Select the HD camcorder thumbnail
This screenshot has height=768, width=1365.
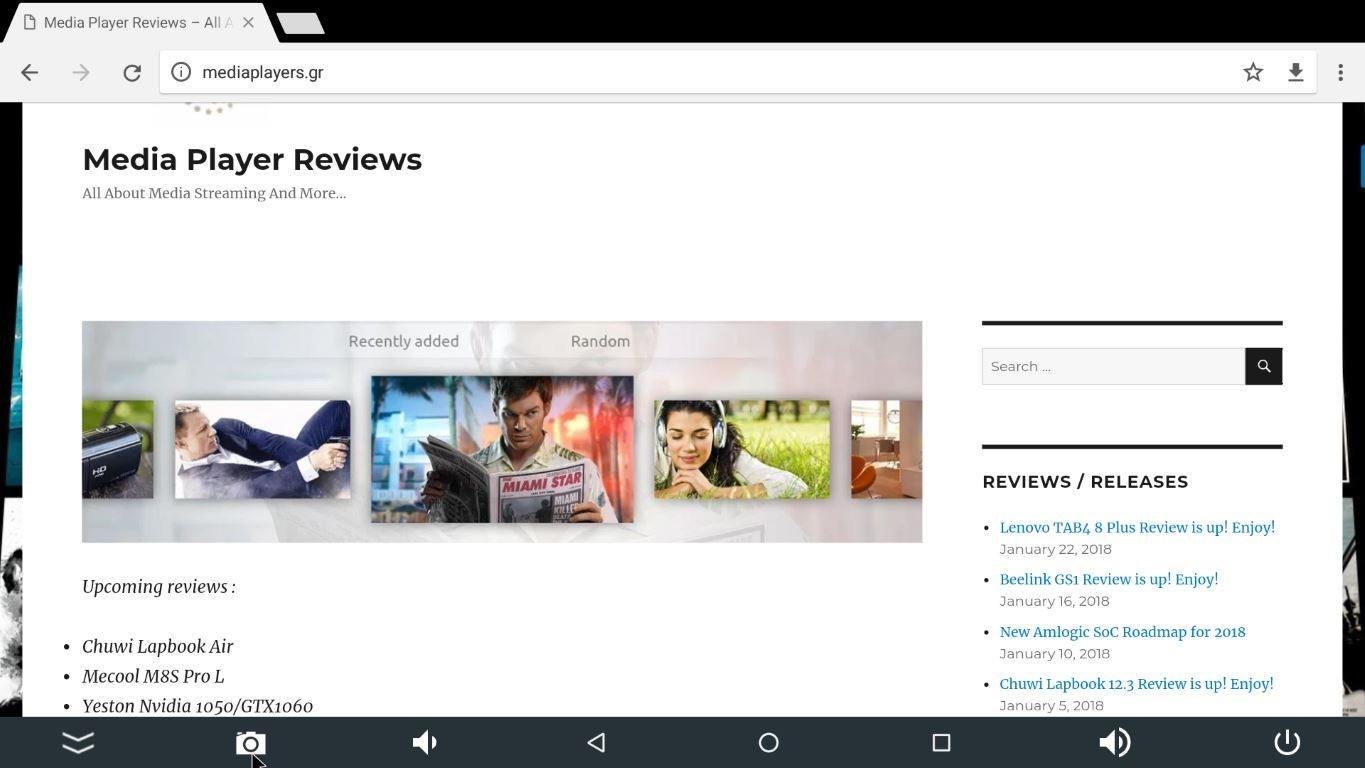tap(118, 449)
